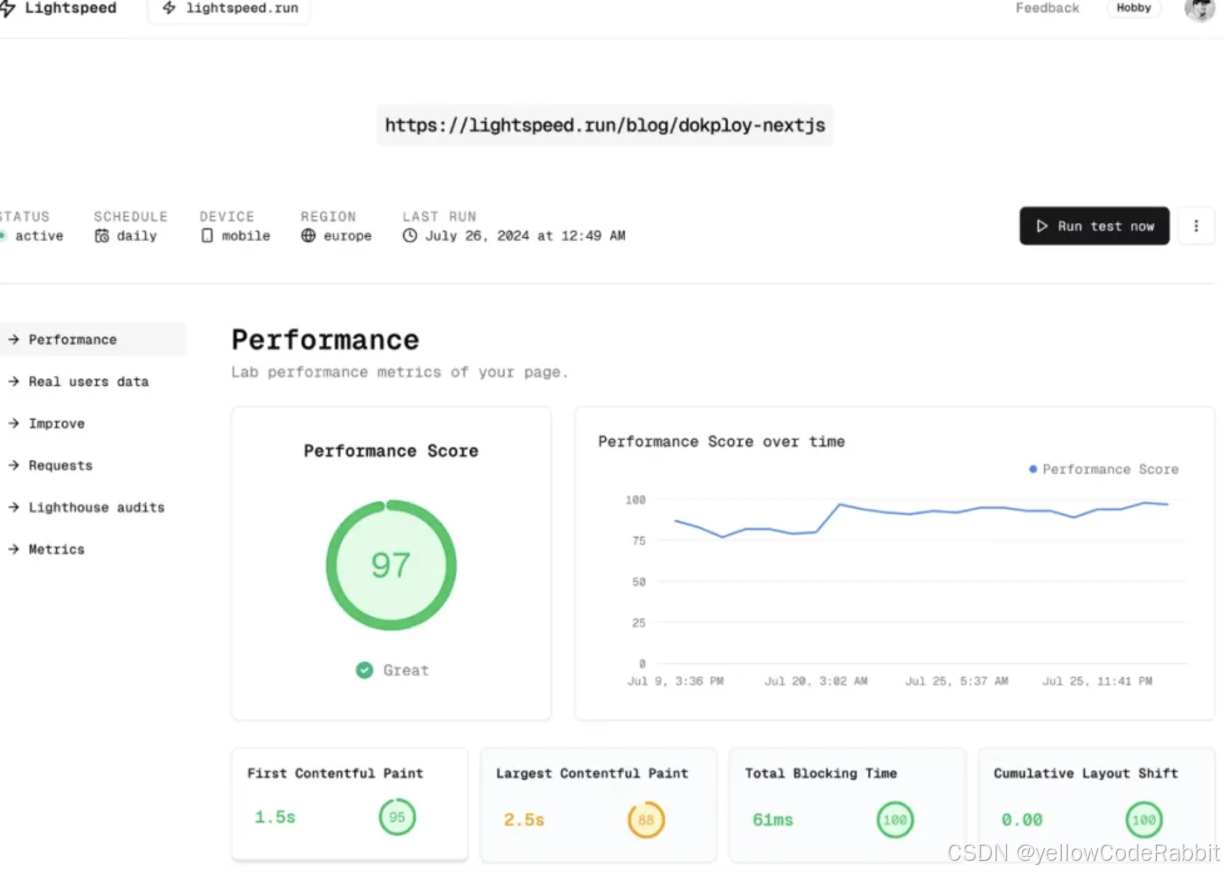The height and width of the screenshot is (872, 1224).
Task: Click the globe icon beside europe
Action: click(x=308, y=236)
